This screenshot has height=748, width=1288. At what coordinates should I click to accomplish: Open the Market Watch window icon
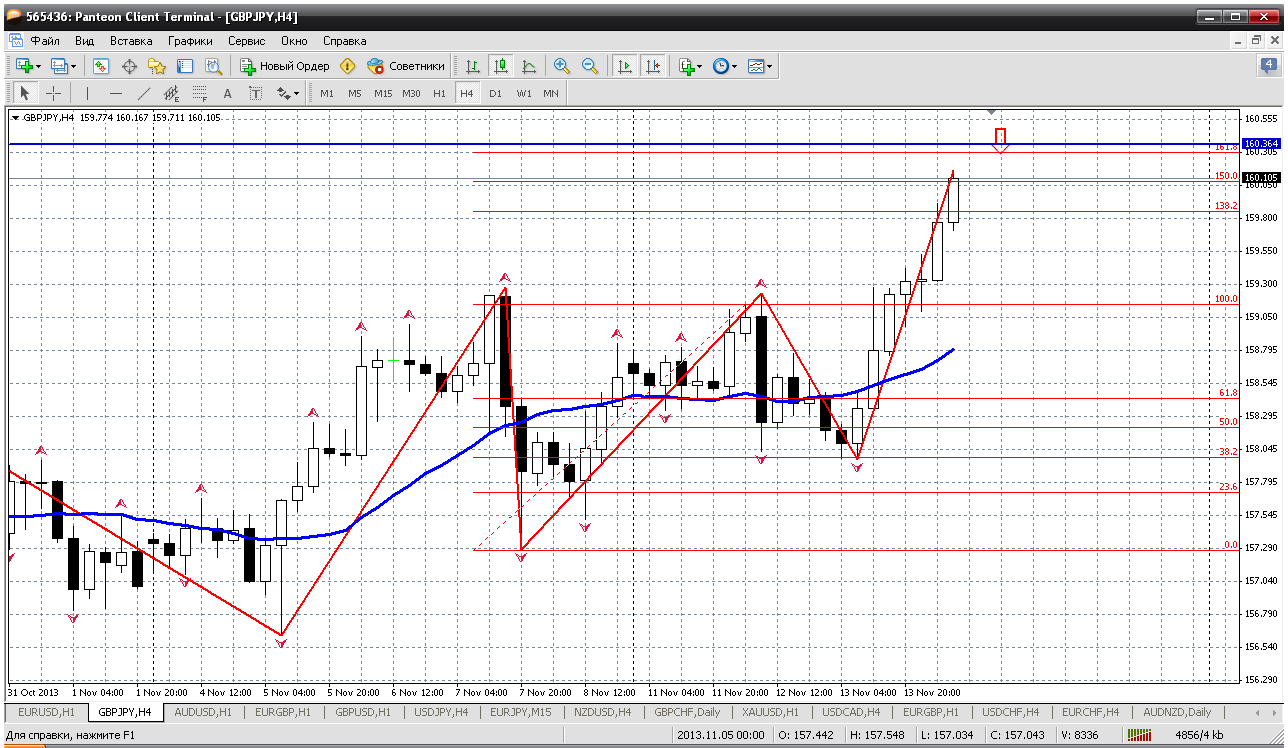(101, 66)
